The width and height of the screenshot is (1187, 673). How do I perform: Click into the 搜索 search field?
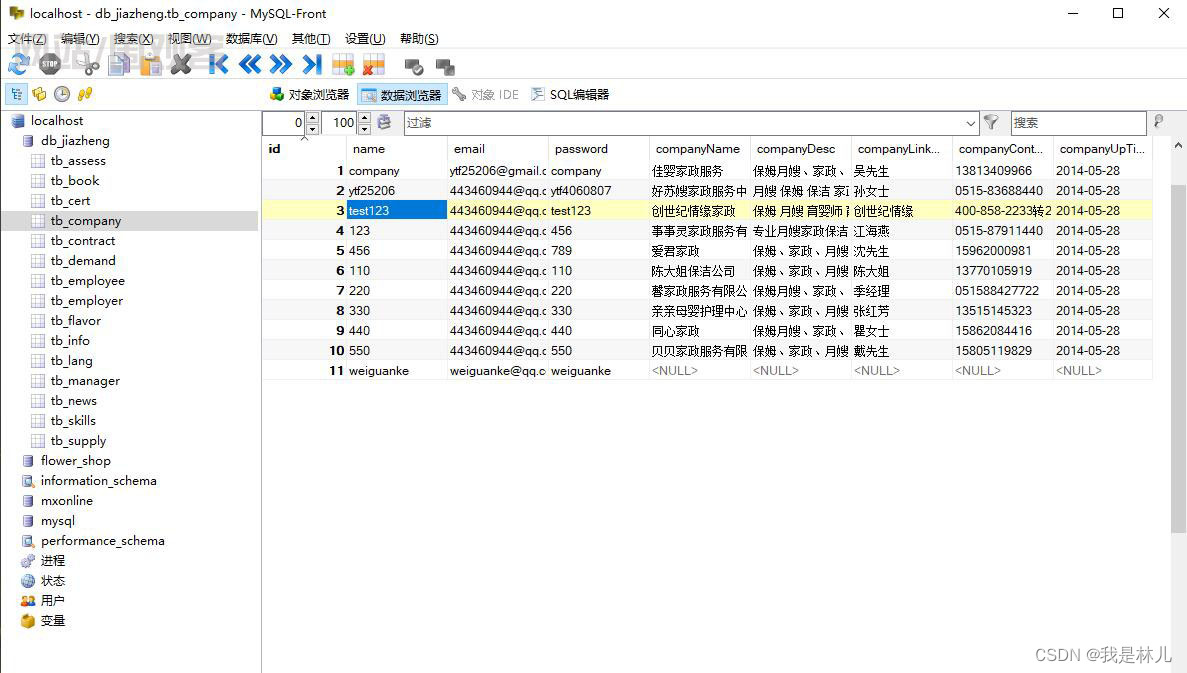[1080, 122]
